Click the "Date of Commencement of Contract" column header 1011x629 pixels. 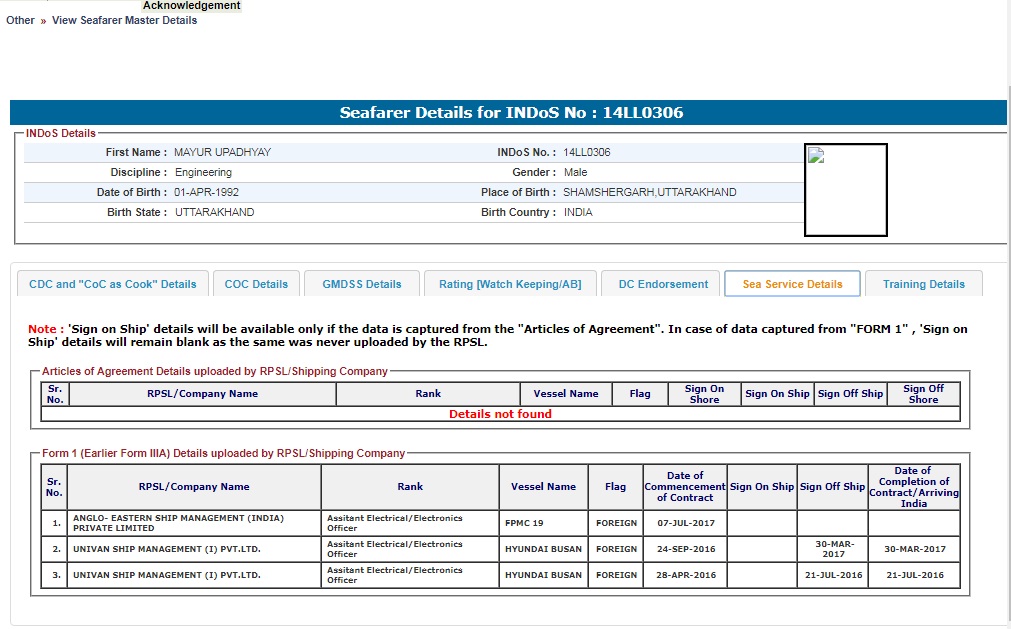(x=684, y=487)
